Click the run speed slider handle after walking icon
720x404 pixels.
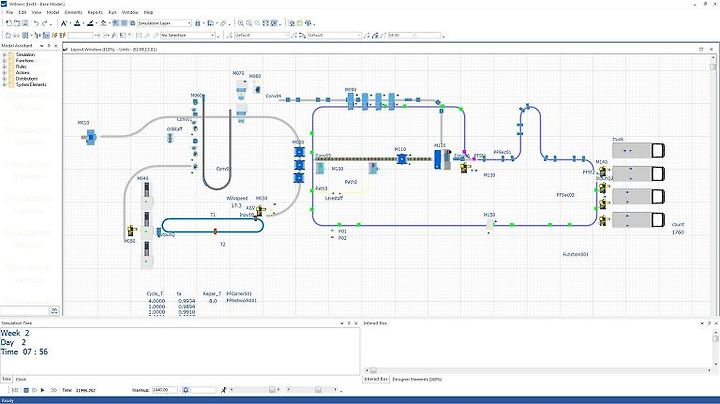click(272, 390)
